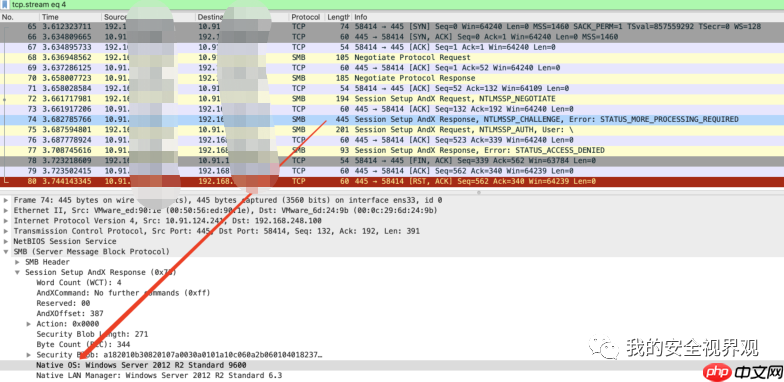The height and width of the screenshot is (382, 784).
Task: Sort packets by the Time column header
Action: tap(71, 17)
